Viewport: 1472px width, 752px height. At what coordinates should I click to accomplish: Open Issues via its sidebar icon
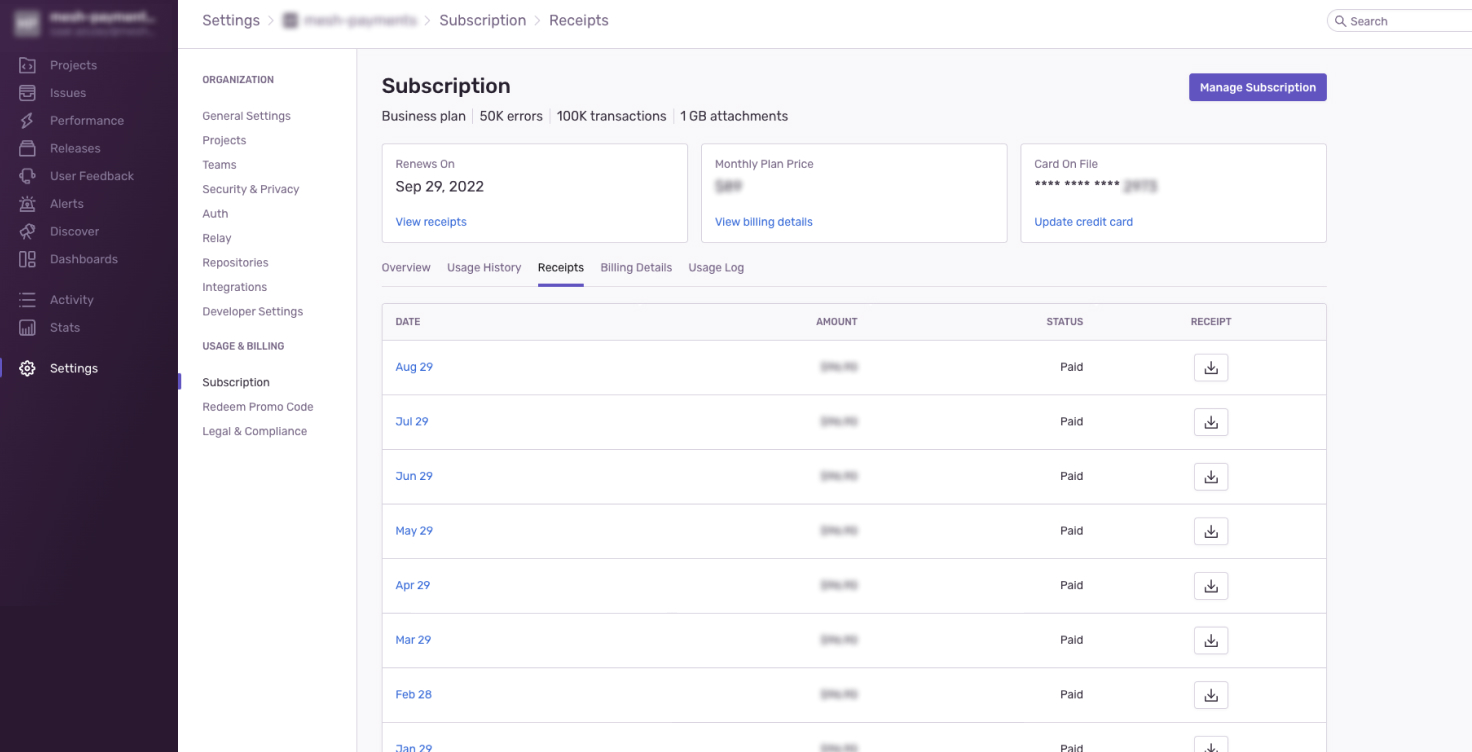coord(28,93)
